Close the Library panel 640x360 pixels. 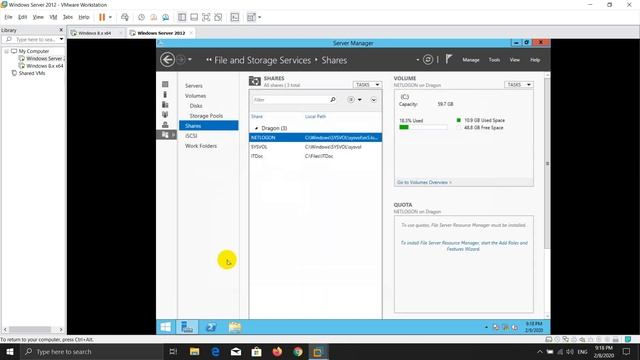coord(61,30)
